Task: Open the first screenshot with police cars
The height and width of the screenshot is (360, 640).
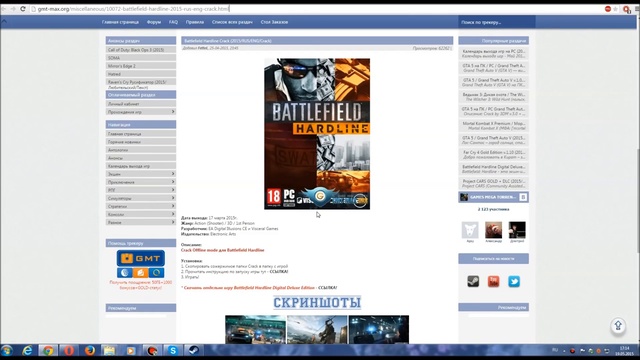Action: click(x=256, y=329)
